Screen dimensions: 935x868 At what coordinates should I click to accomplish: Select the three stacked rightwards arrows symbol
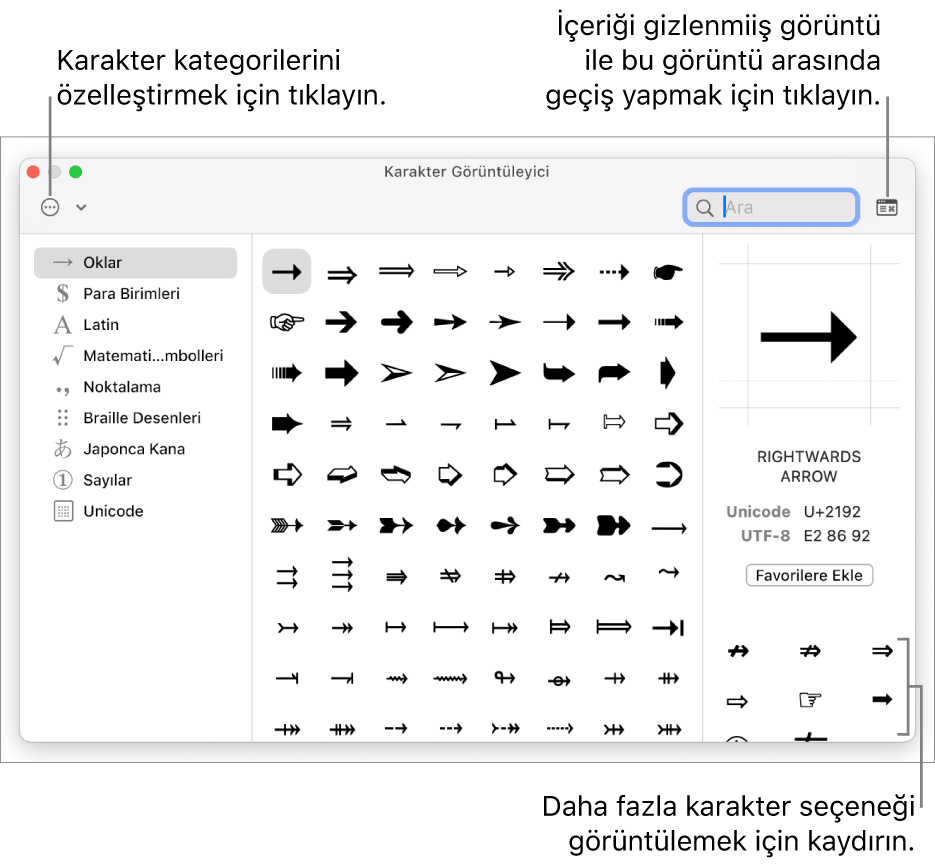[342, 575]
